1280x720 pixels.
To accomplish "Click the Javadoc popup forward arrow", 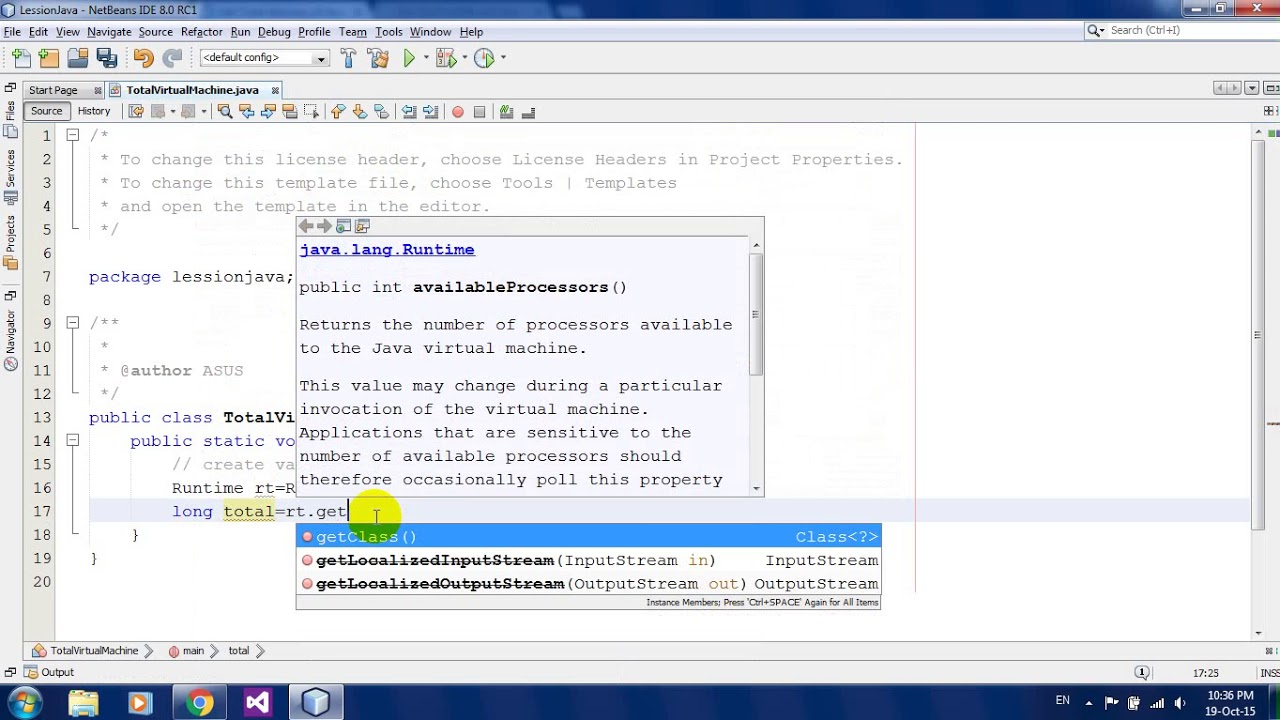I will coord(323,227).
